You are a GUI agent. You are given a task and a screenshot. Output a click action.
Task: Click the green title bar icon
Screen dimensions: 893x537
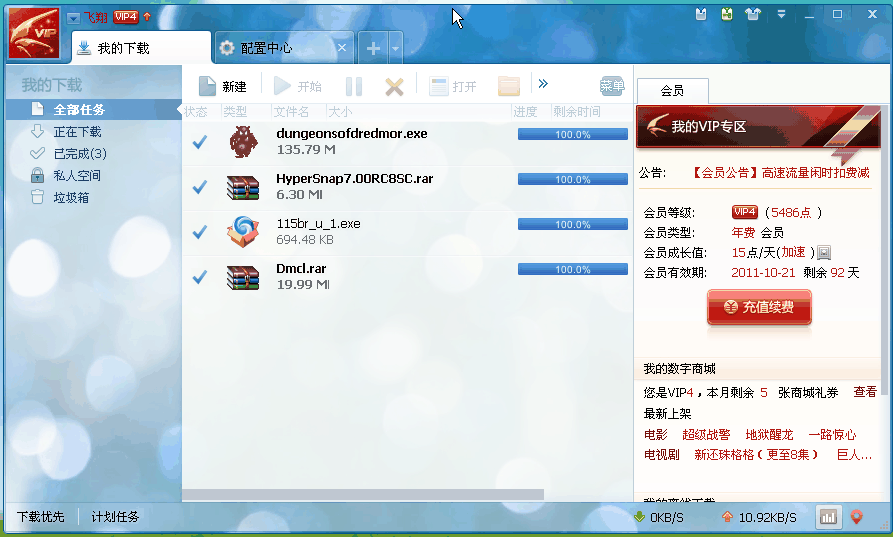pyautogui.click(x=727, y=14)
